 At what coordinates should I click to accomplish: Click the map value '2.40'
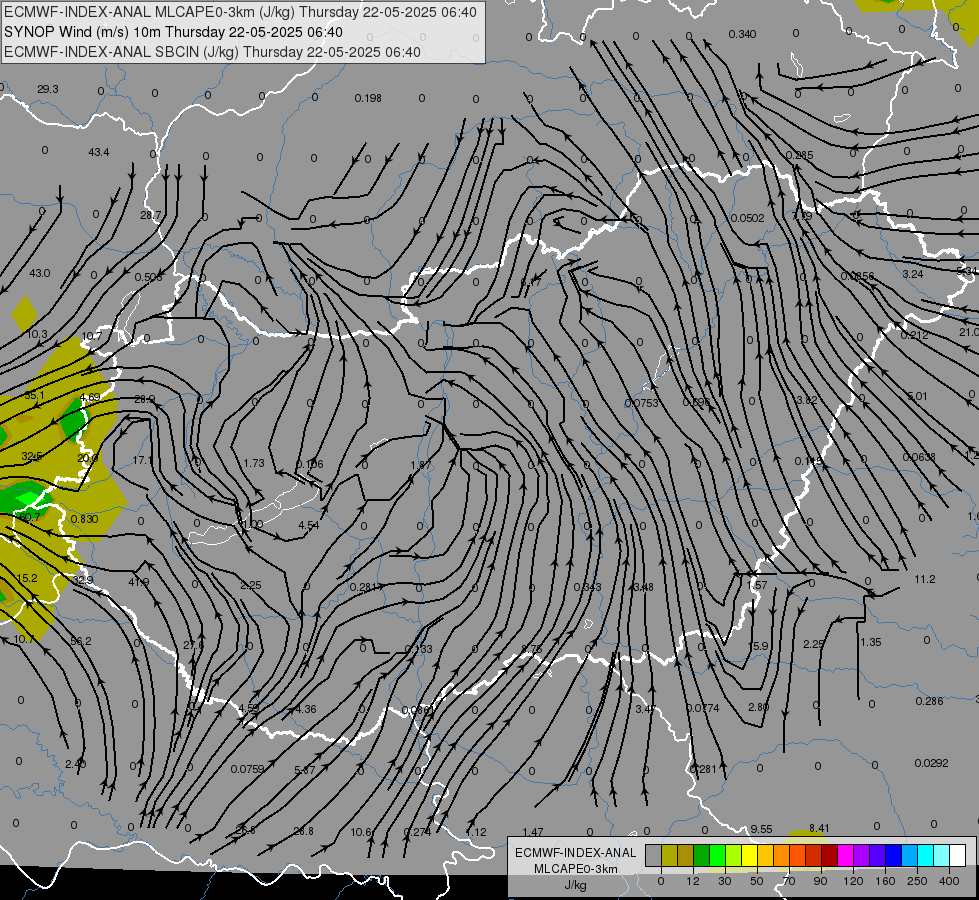coord(76,764)
